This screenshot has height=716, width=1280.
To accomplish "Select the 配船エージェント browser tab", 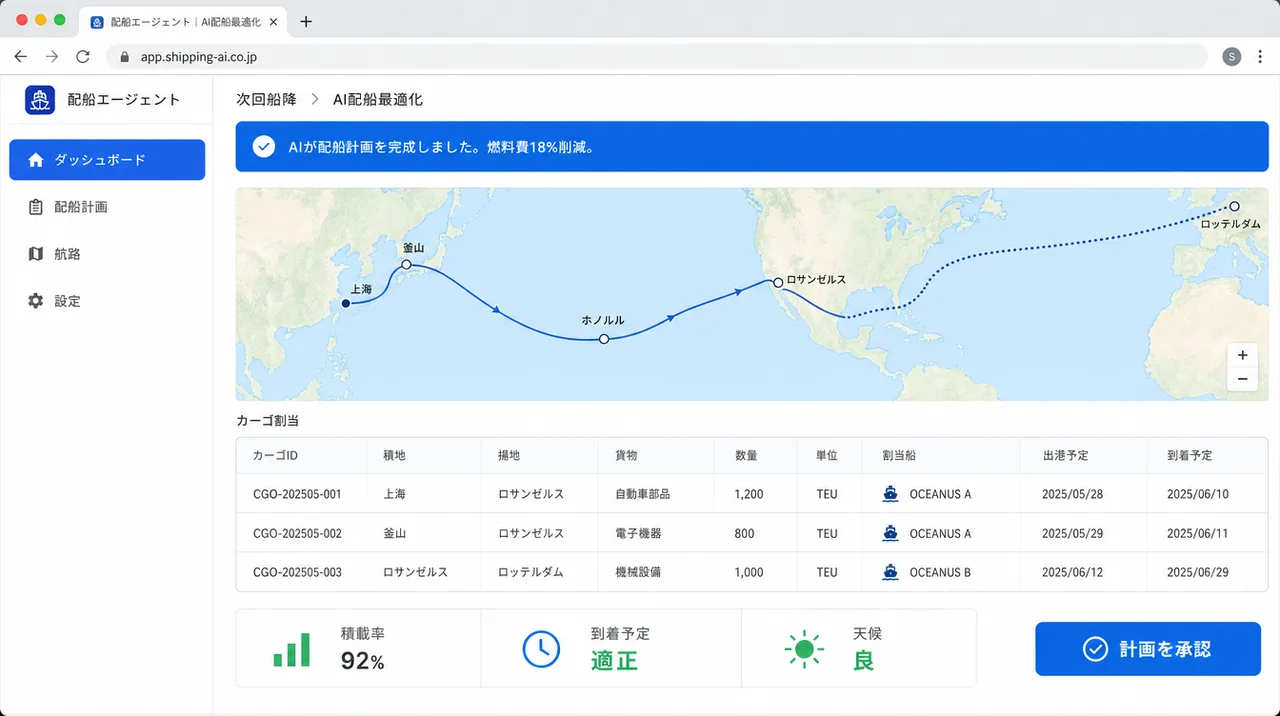I will (x=185, y=21).
